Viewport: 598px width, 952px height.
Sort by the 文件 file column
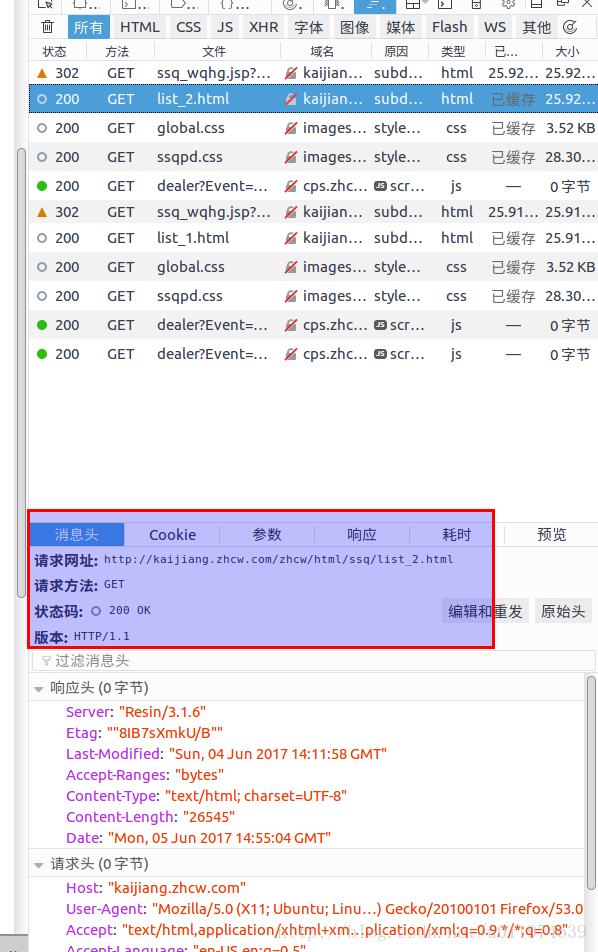click(214, 52)
